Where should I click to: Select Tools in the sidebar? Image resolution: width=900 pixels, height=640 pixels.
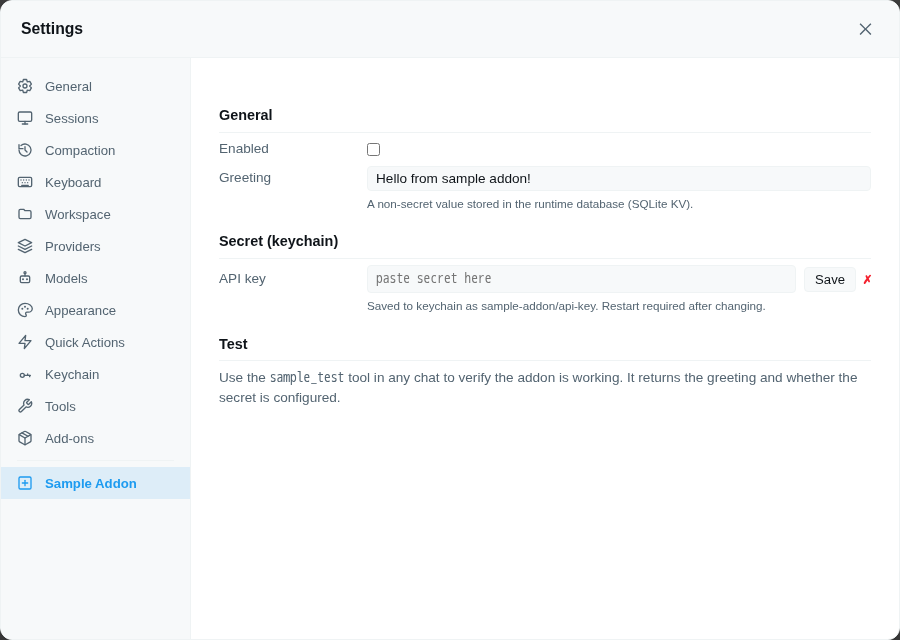95,406
